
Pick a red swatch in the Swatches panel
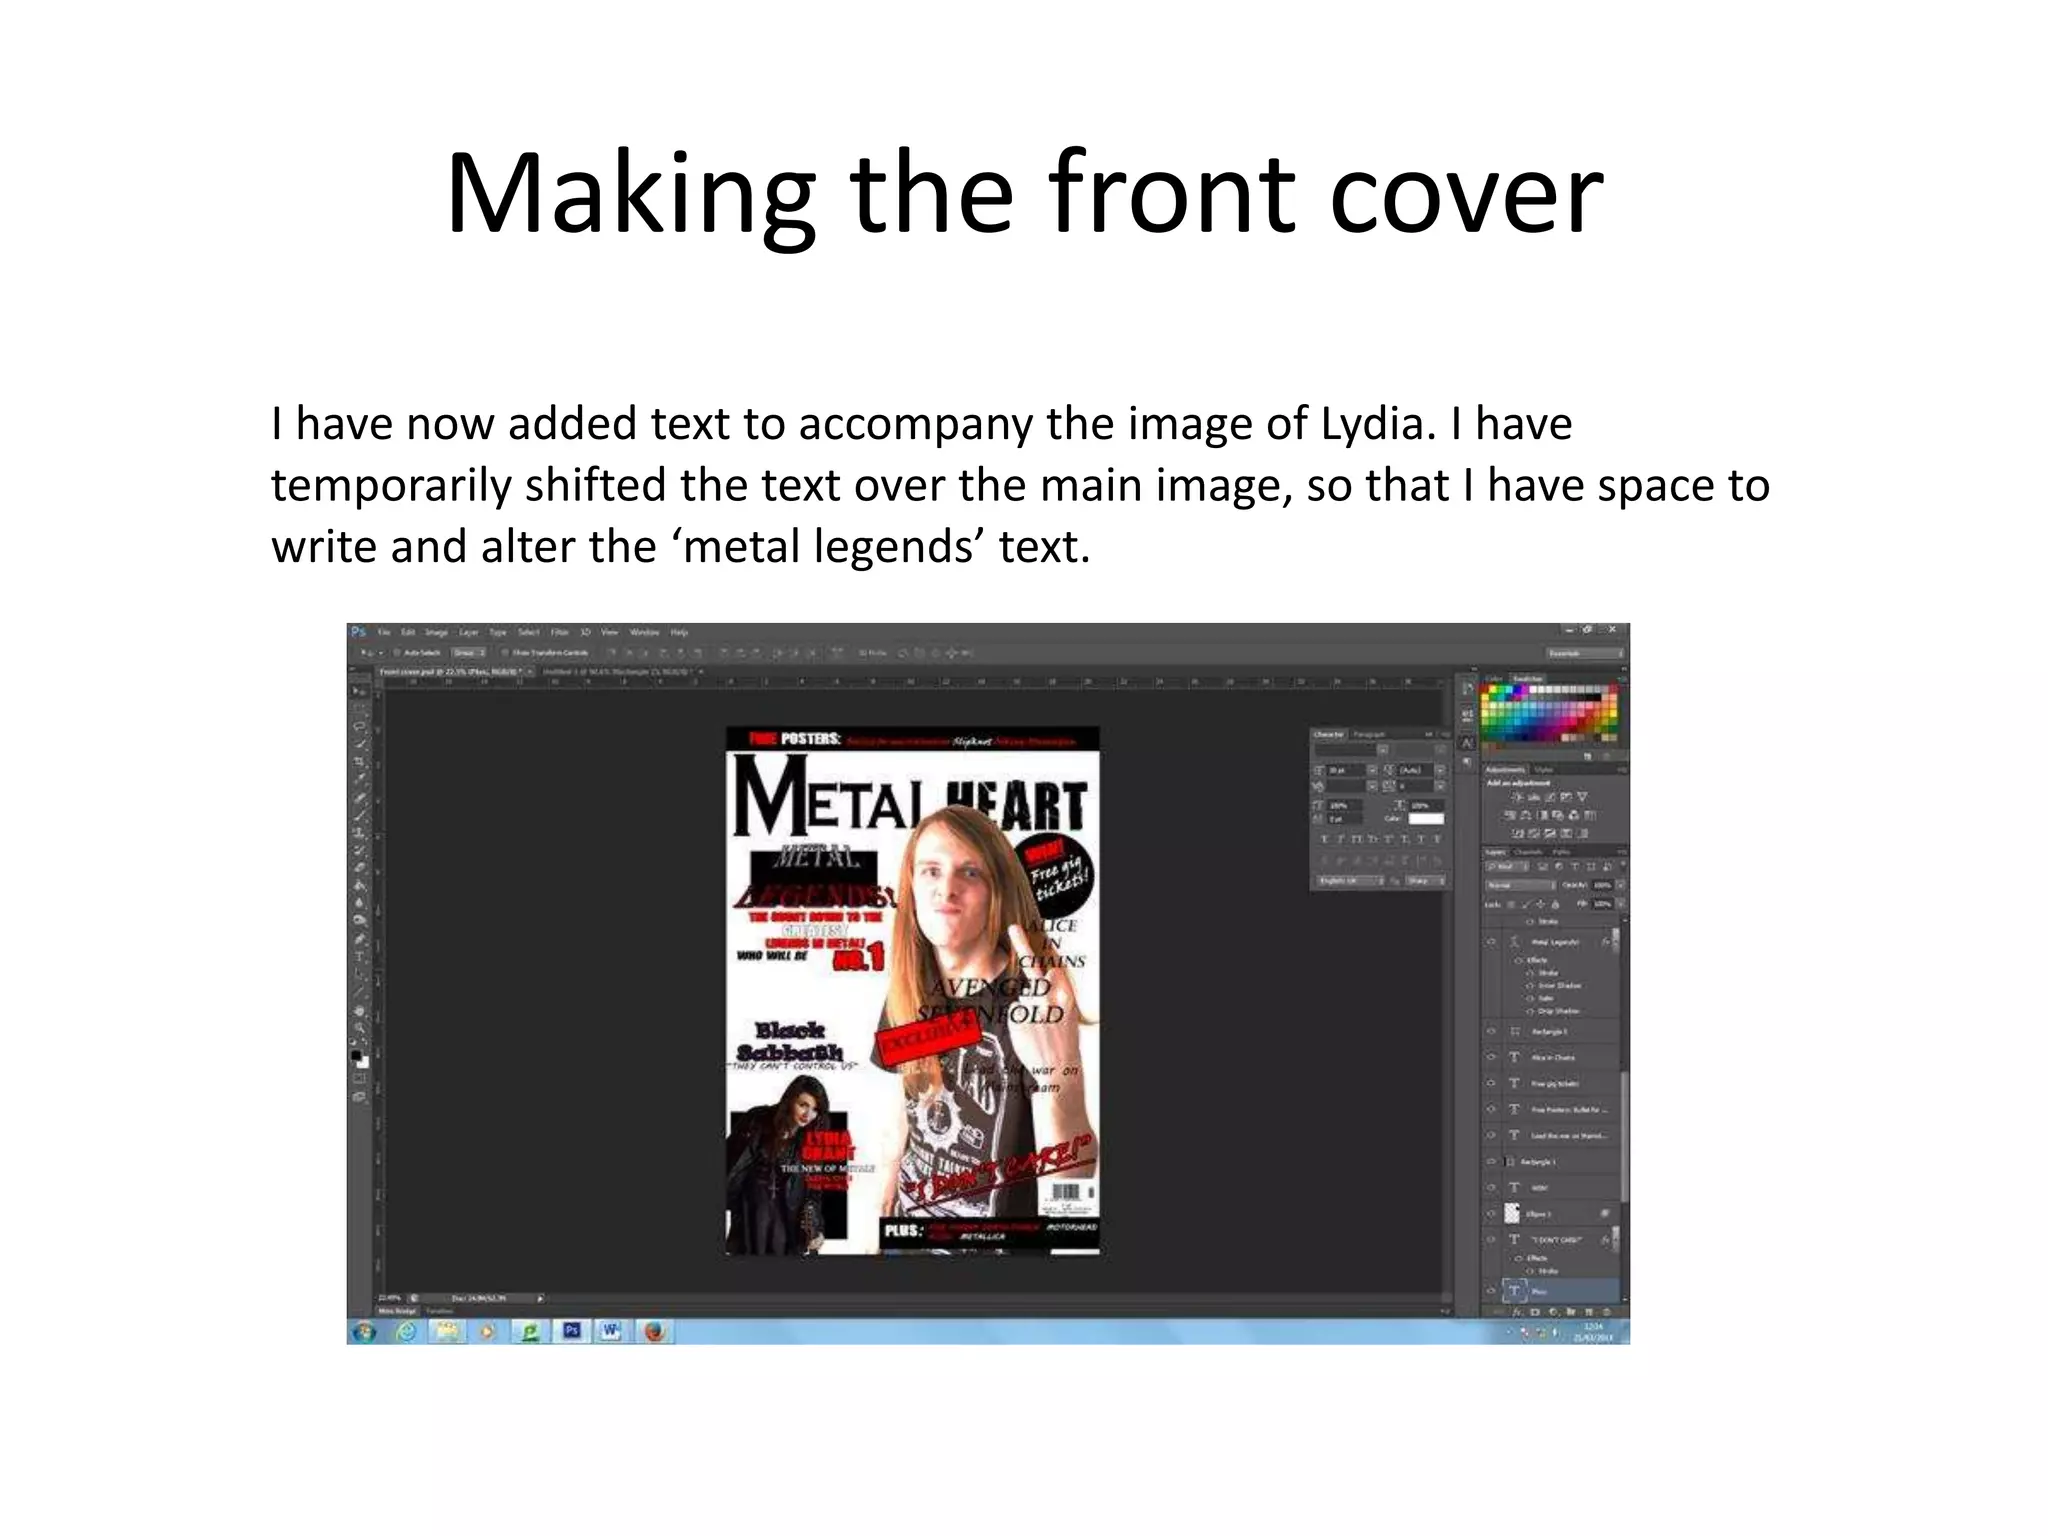[x=1486, y=688]
